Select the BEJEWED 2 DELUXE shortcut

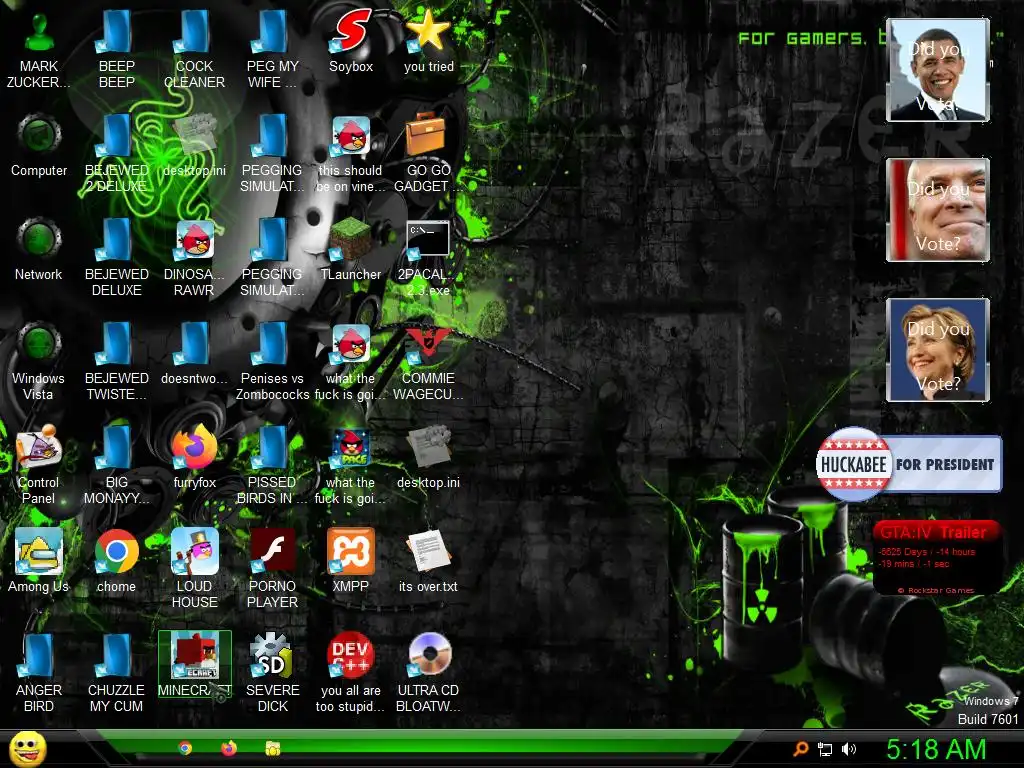[116, 153]
